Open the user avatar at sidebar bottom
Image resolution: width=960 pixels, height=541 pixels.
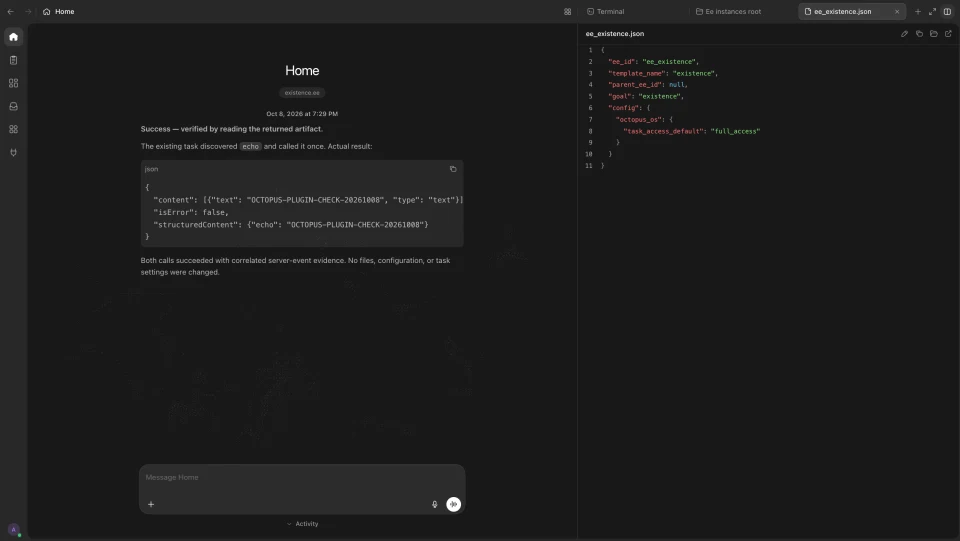tap(13, 530)
